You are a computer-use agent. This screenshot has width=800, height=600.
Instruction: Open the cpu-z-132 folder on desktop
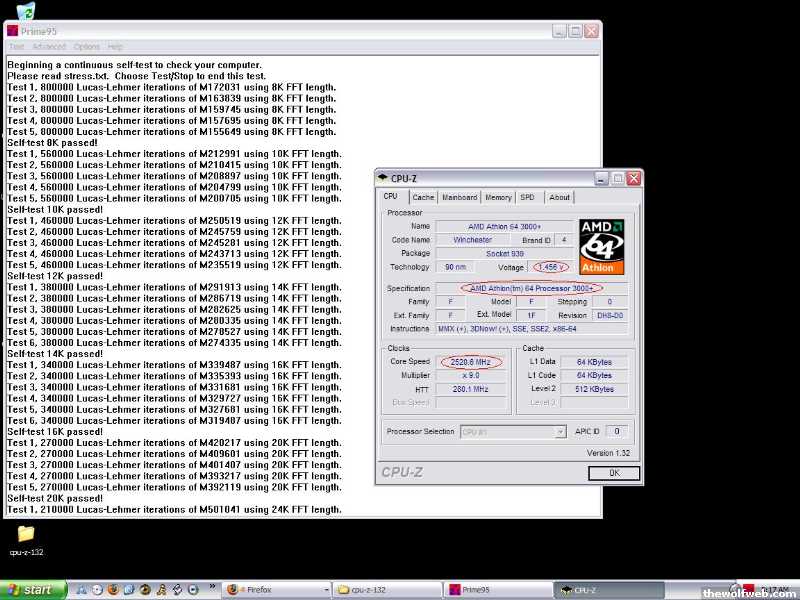click(26, 535)
